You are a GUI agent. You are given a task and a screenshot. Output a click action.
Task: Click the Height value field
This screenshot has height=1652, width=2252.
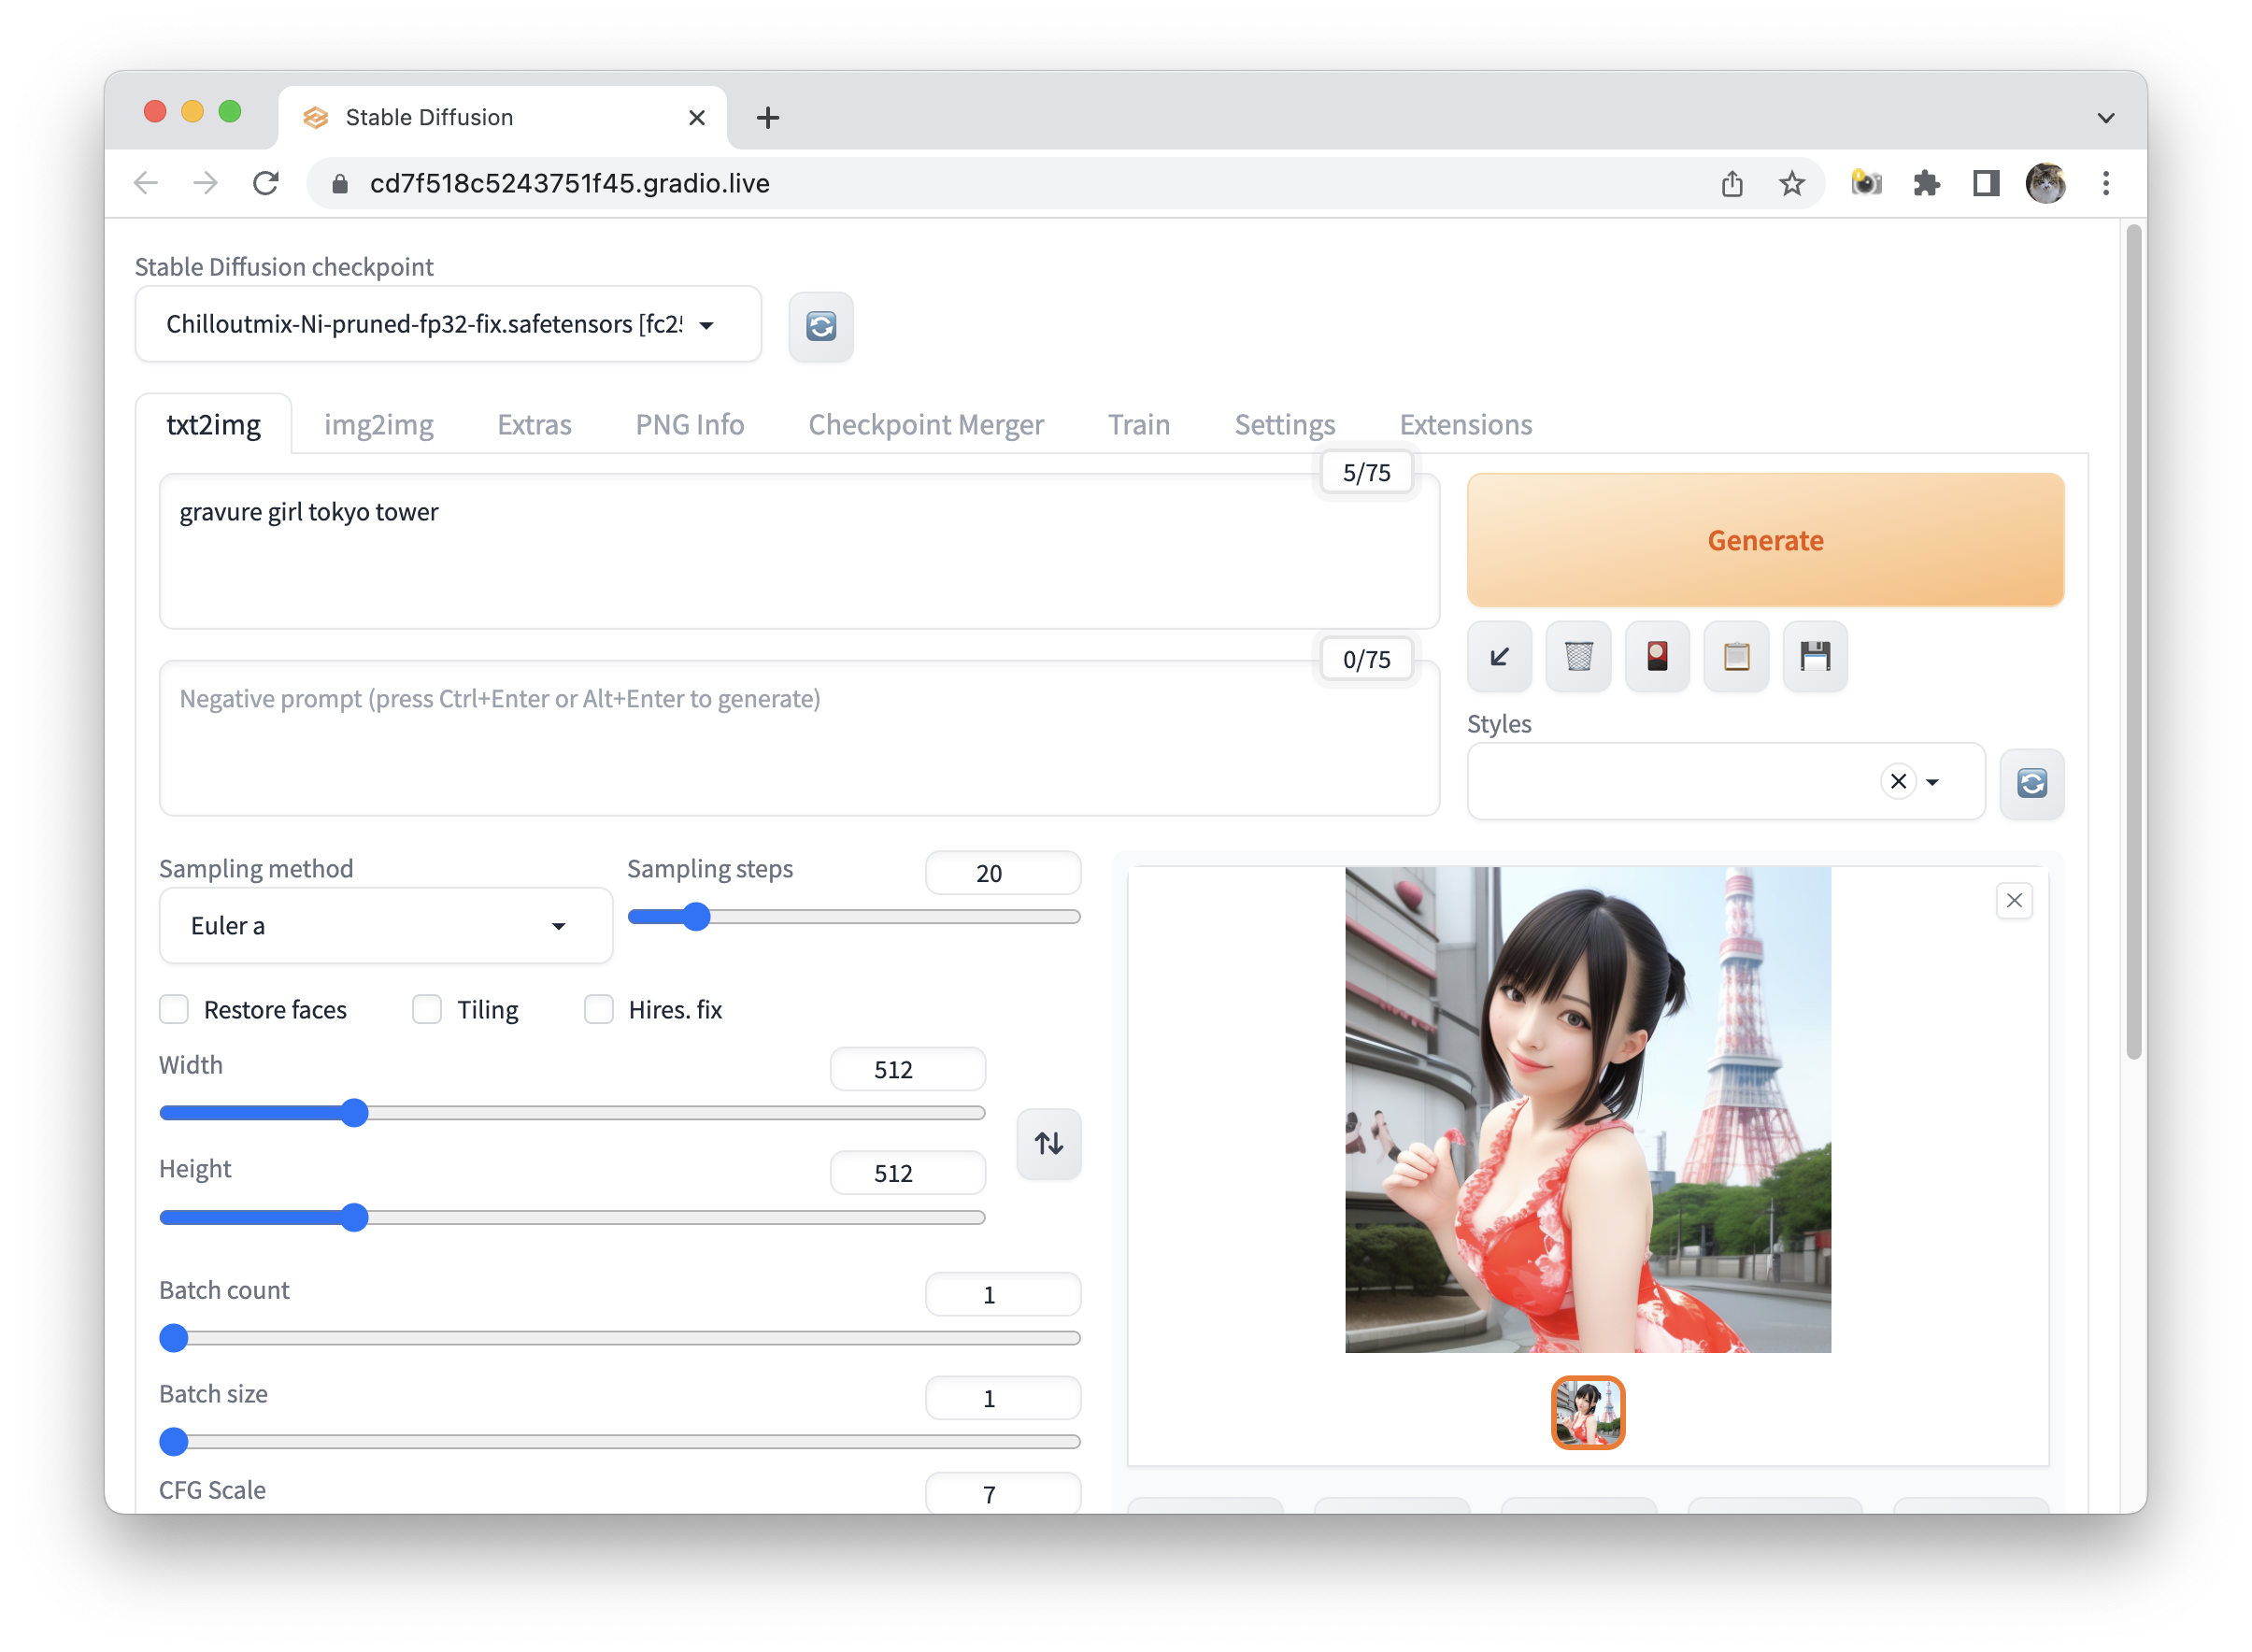[x=907, y=1173]
